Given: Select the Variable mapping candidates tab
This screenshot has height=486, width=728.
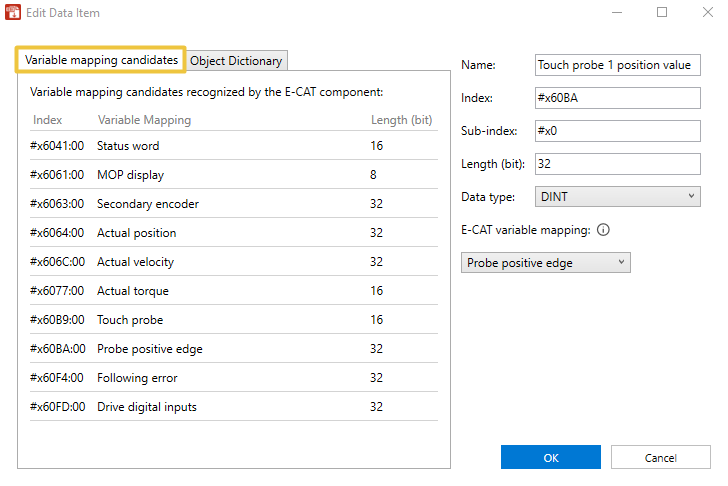Looking at the screenshot, I should click(101, 60).
